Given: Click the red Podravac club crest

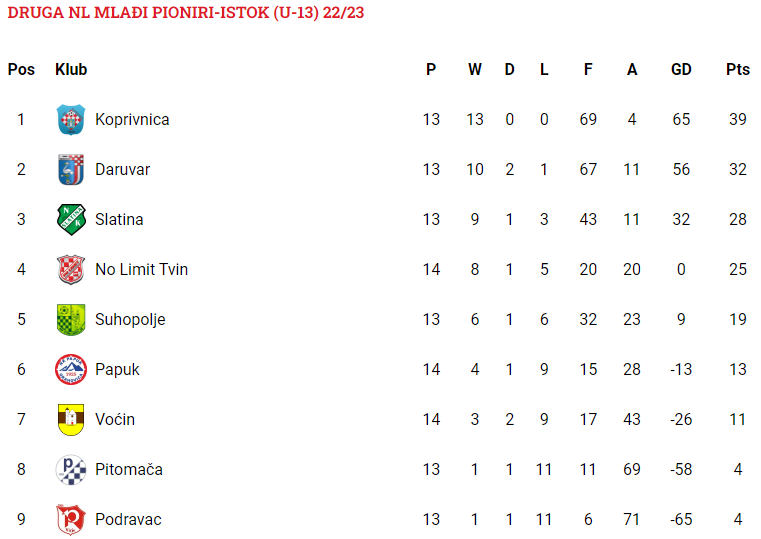Looking at the screenshot, I should (71, 519).
